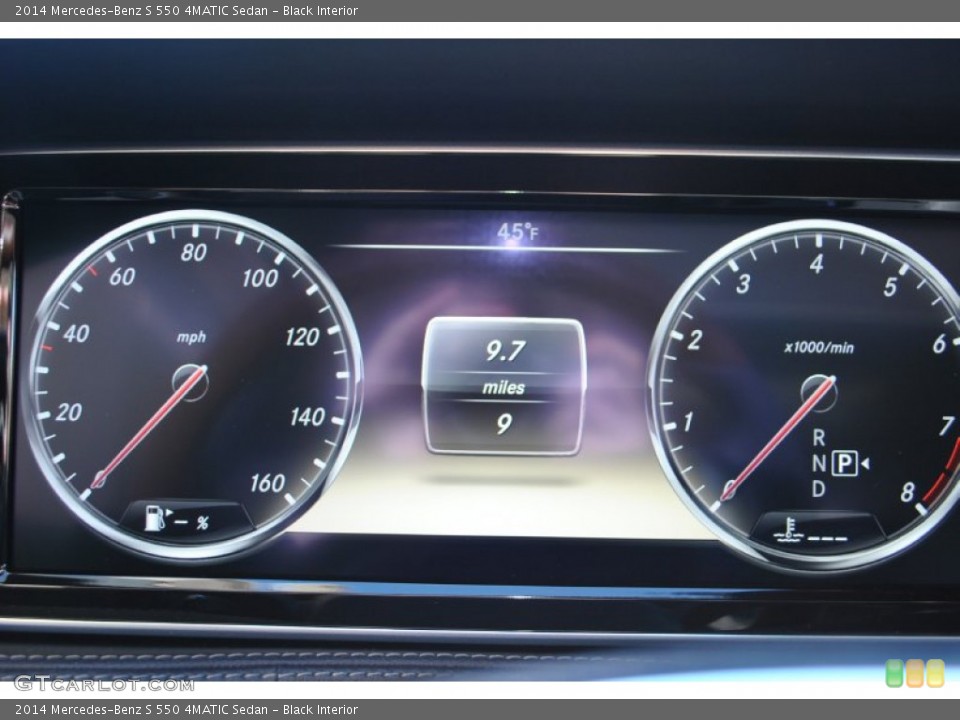Click the arrow beside the P indicator

(864, 464)
